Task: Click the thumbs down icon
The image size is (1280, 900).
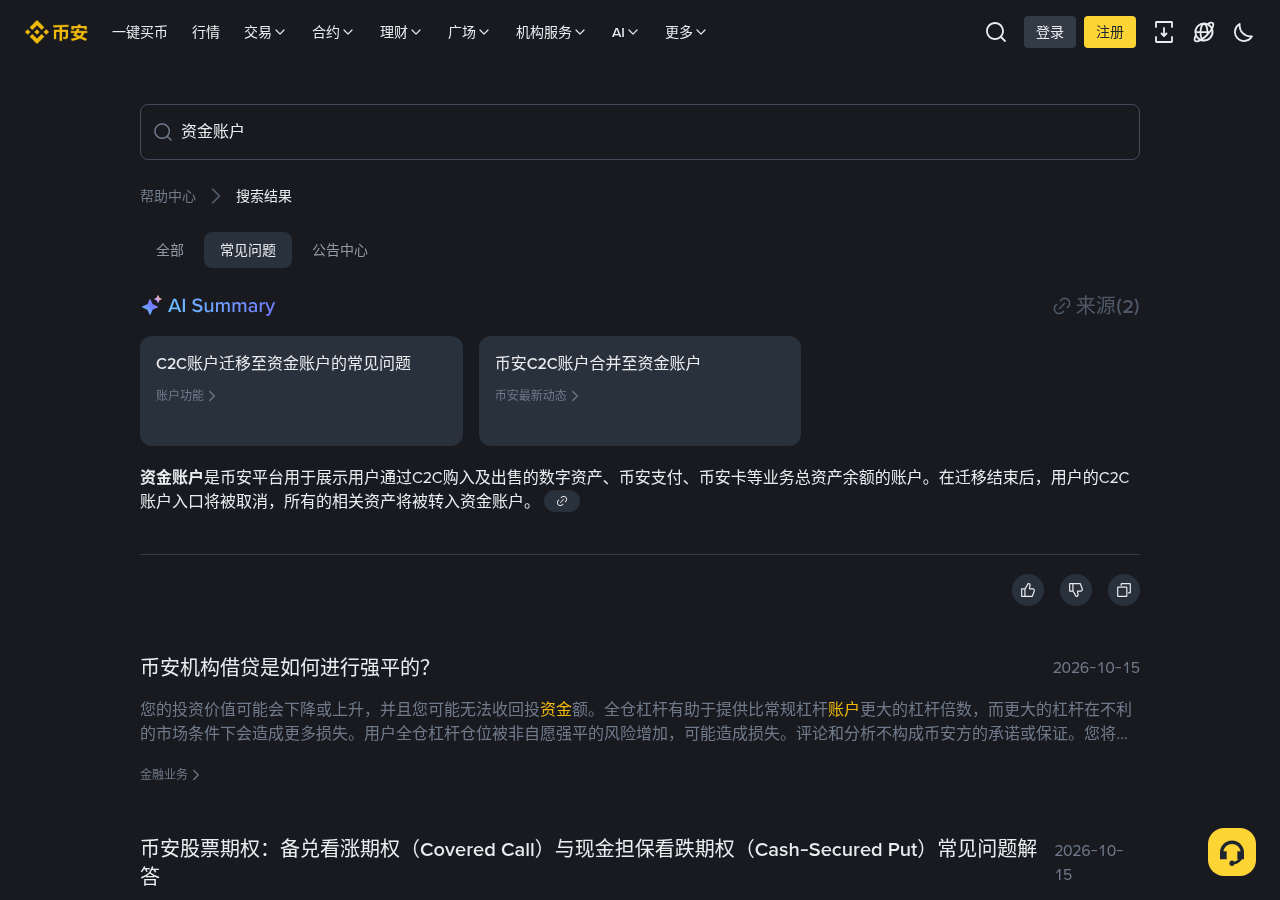Action: (x=1076, y=590)
